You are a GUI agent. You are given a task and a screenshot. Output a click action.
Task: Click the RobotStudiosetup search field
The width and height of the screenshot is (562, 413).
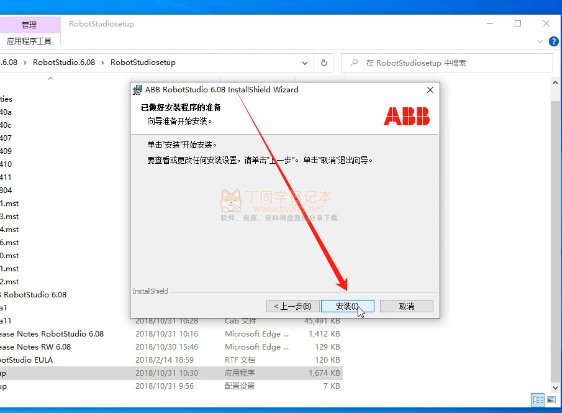point(447,63)
